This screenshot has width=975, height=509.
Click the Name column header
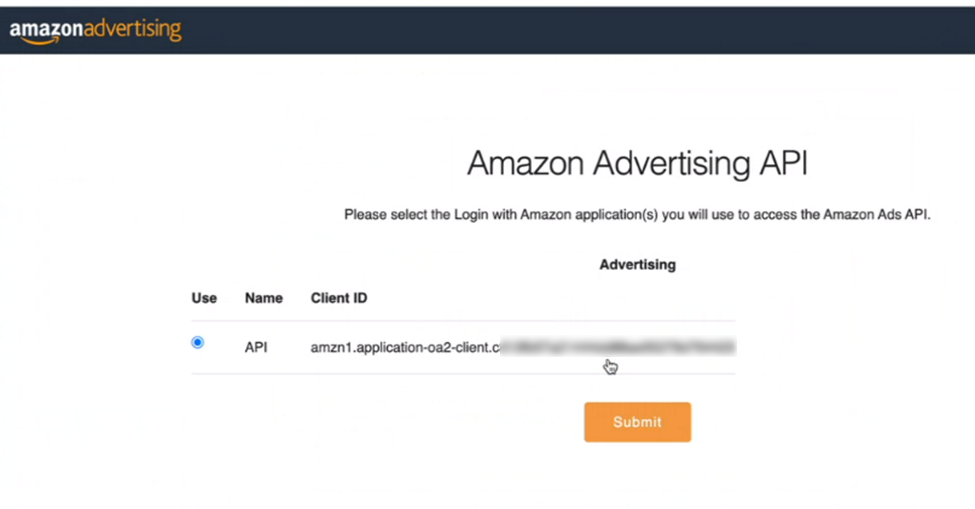pos(264,298)
